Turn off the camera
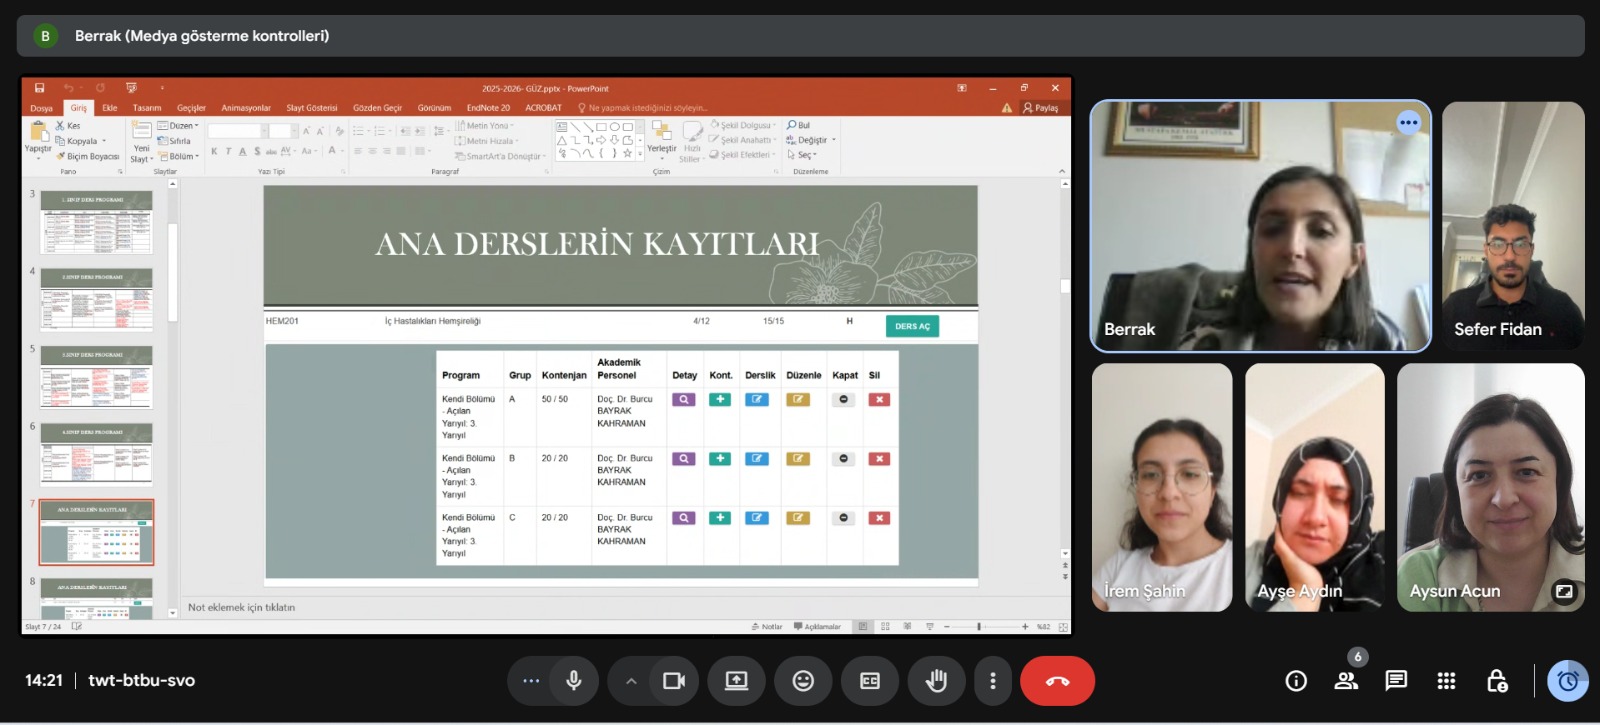This screenshot has width=1600, height=725. coord(674,681)
